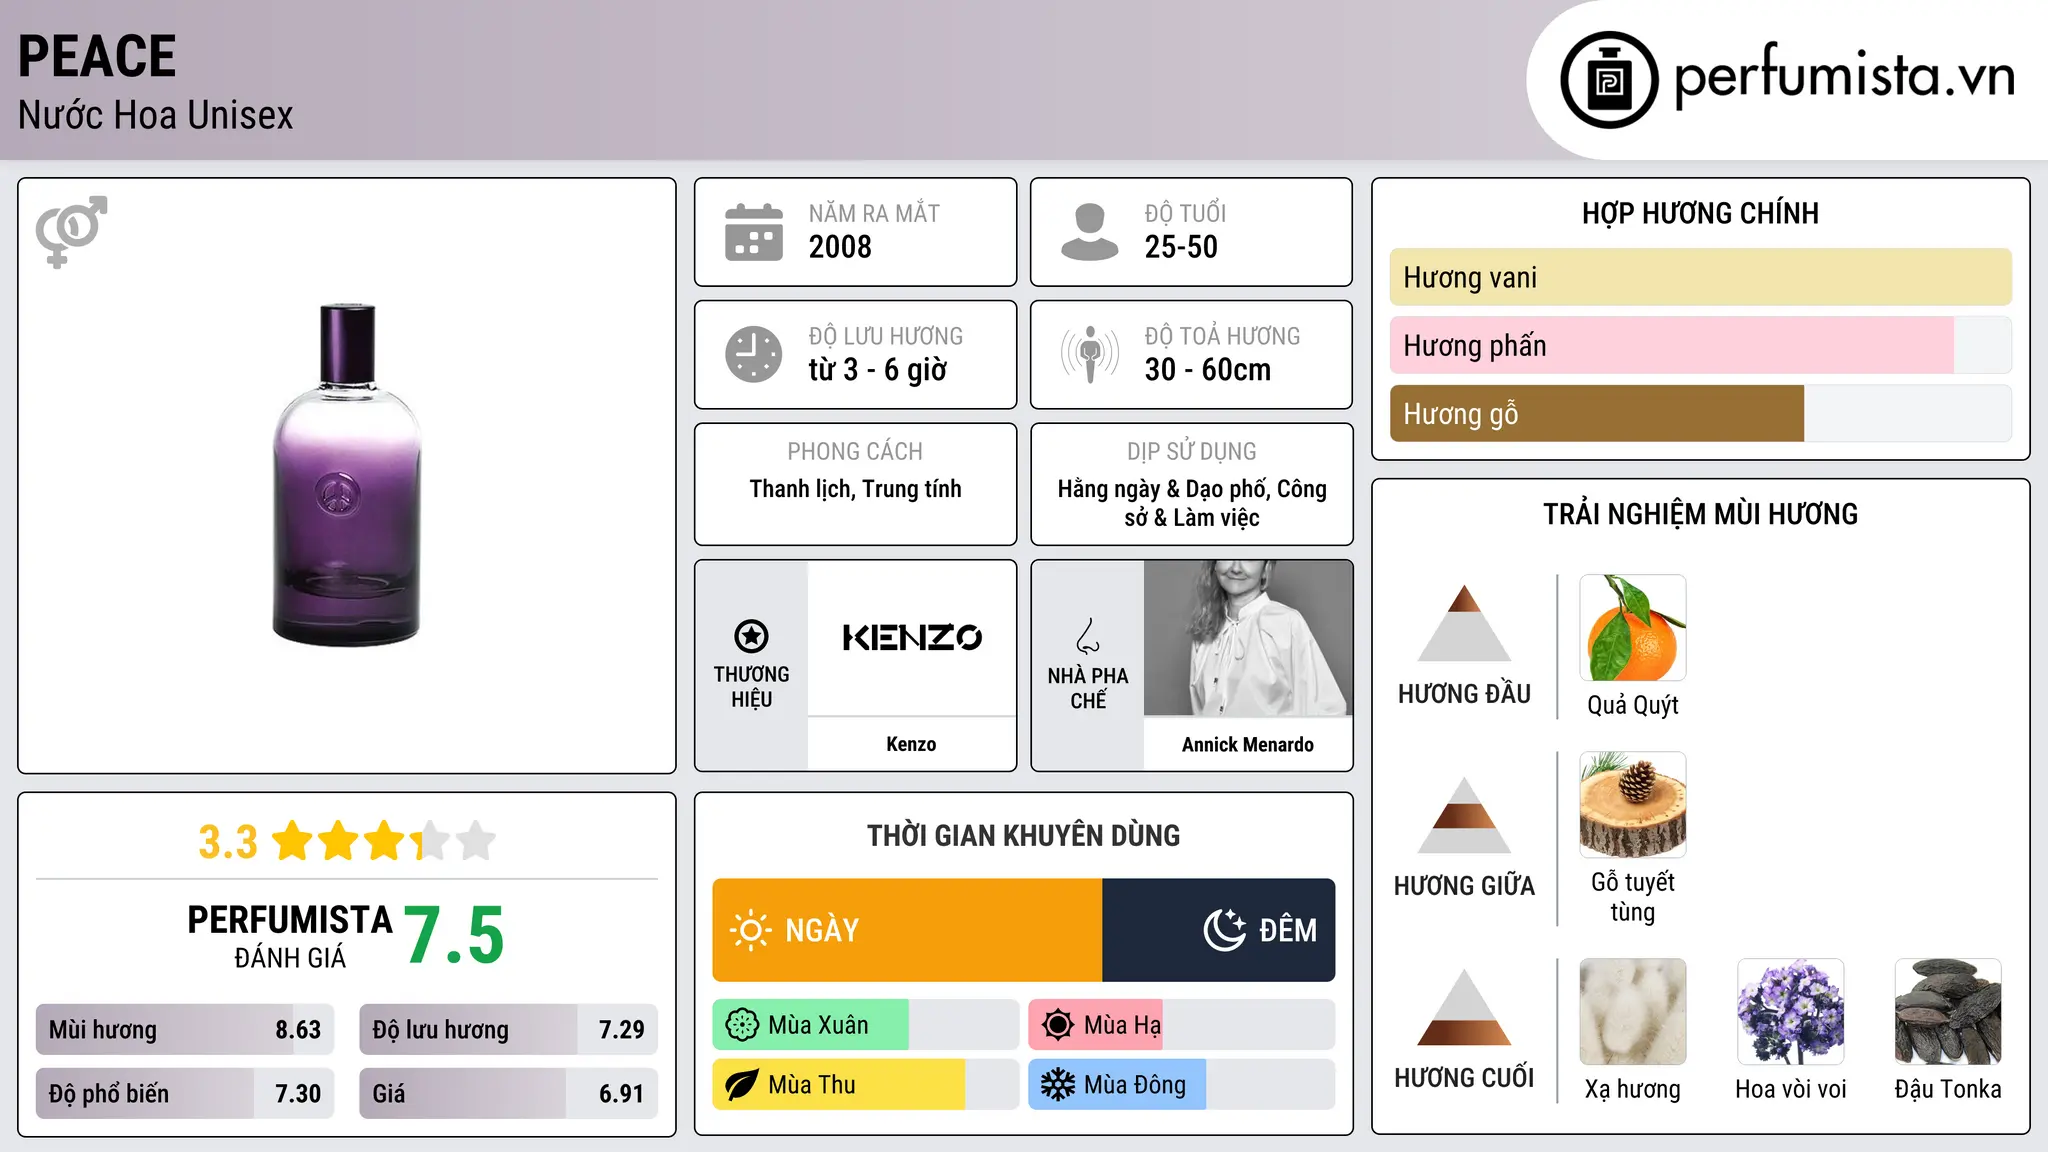Image resolution: width=2048 pixels, height=1152 pixels.
Task: Click the 3.3 star rating number
Action: [228, 842]
